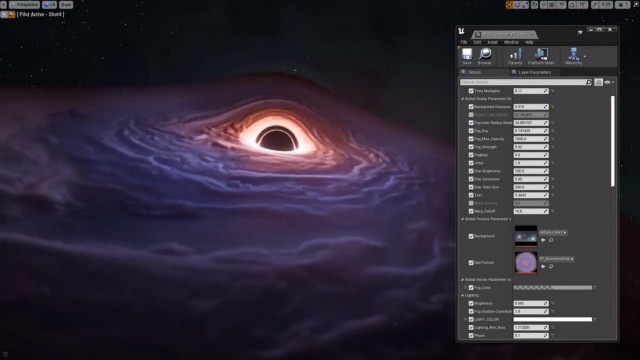Toggle the Time Multiplier checkbox
The image size is (640, 360).
(x=471, y=91)
